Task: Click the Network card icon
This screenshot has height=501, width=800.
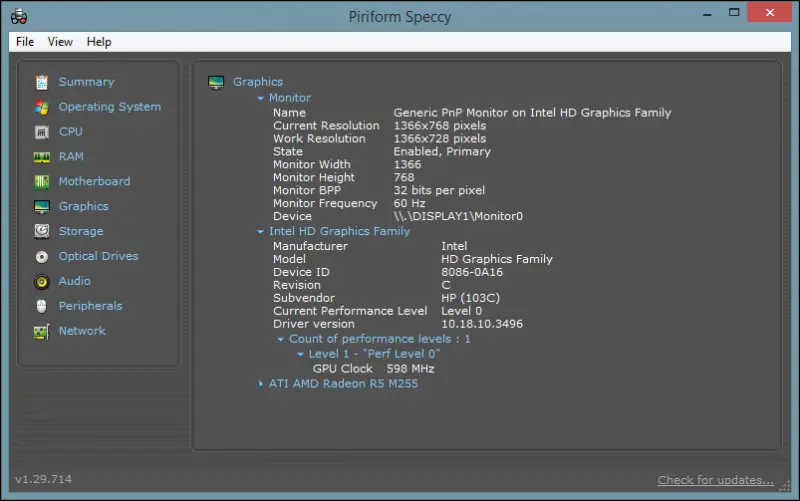Action: [42, 332]
